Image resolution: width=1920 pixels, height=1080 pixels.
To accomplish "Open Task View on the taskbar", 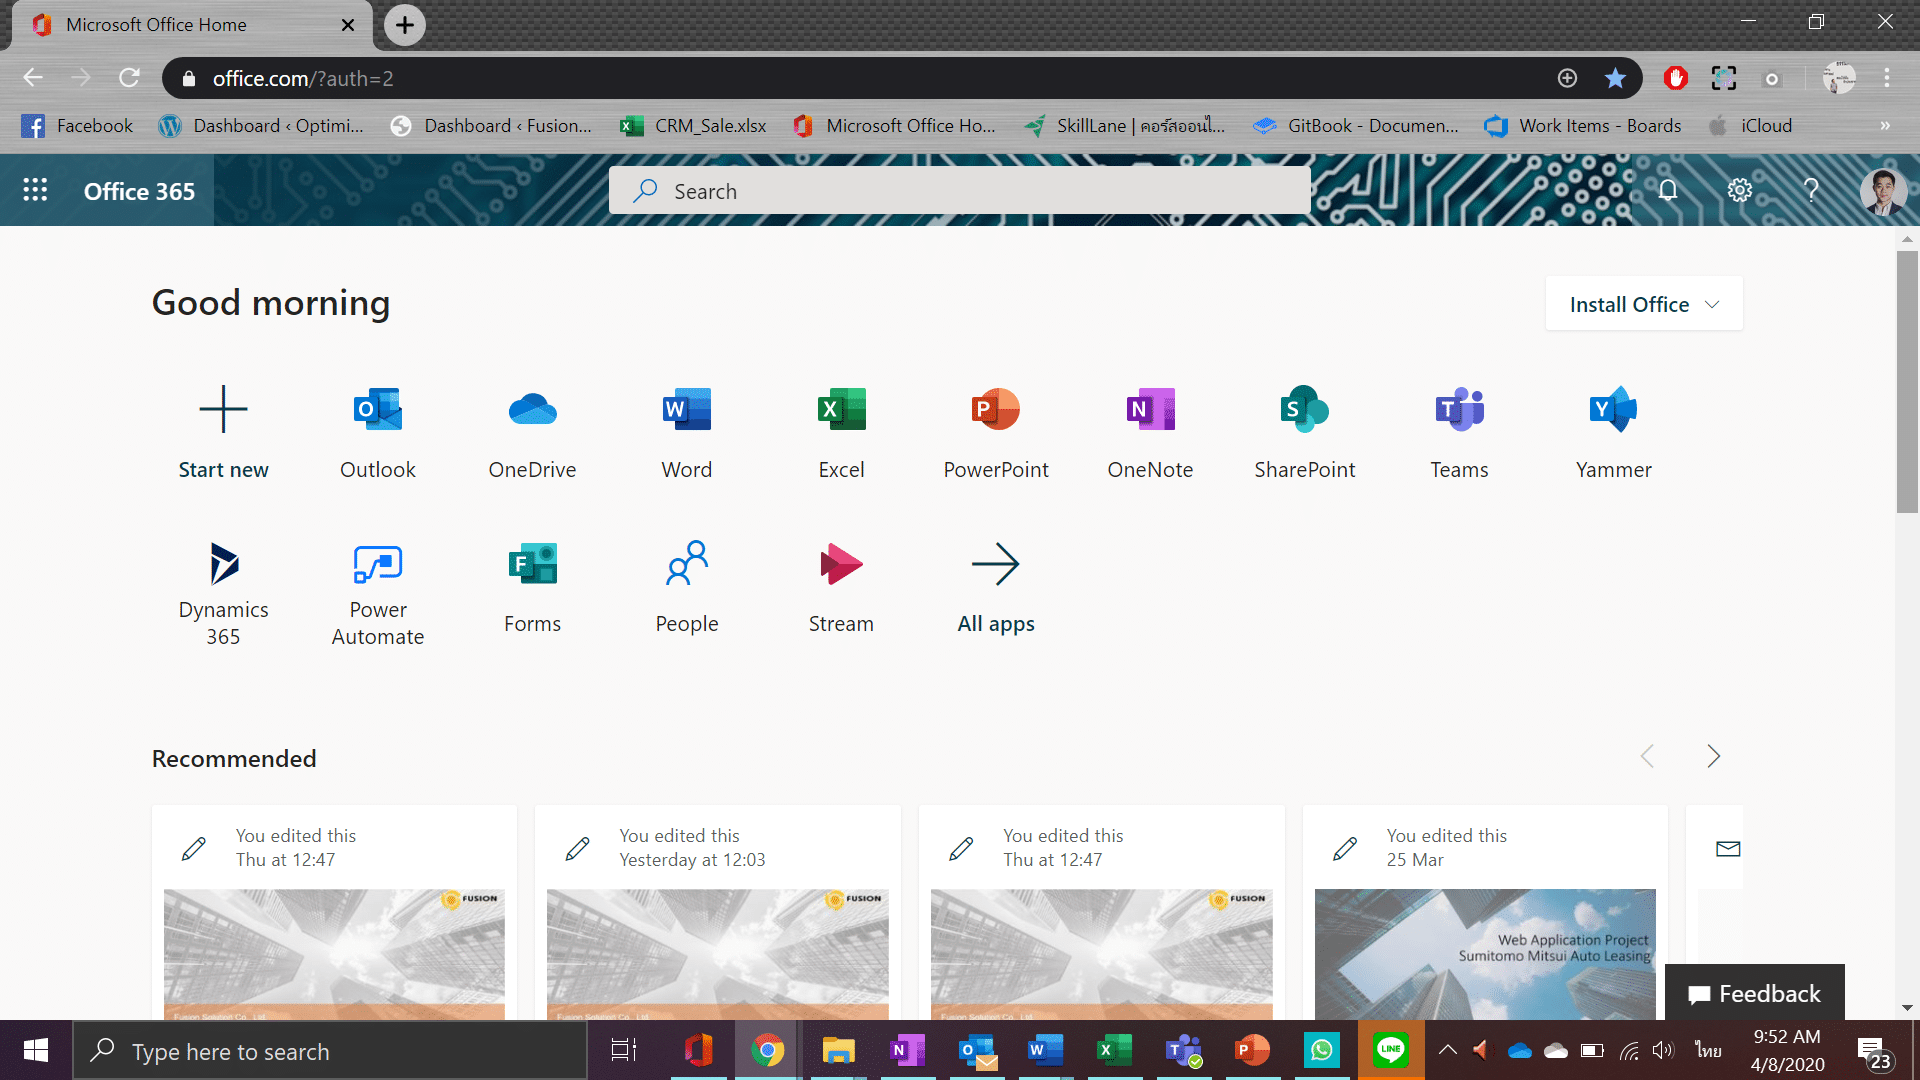I will pos(624,1050).
